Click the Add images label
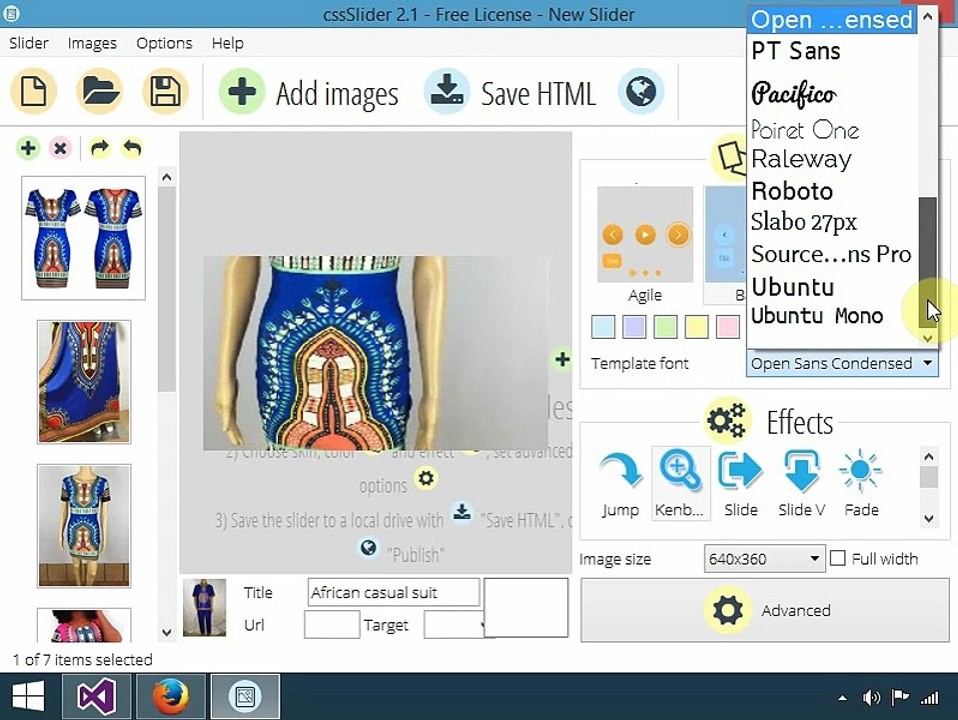 pyautogui.click(x=337, y=94)
